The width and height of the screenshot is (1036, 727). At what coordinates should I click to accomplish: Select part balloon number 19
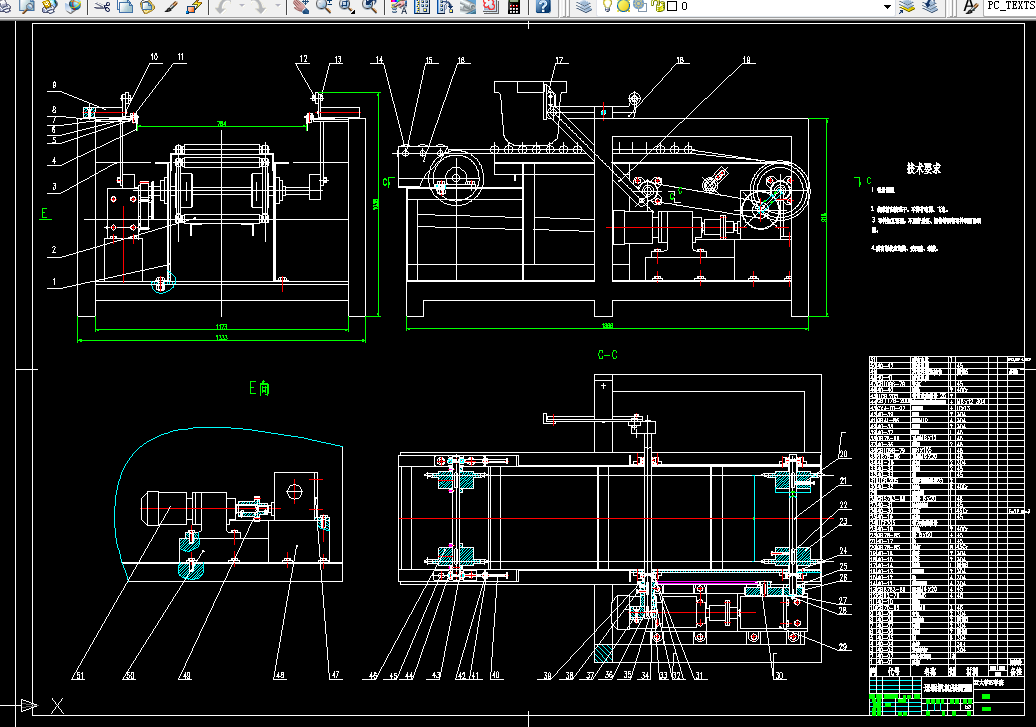point(747,60)
